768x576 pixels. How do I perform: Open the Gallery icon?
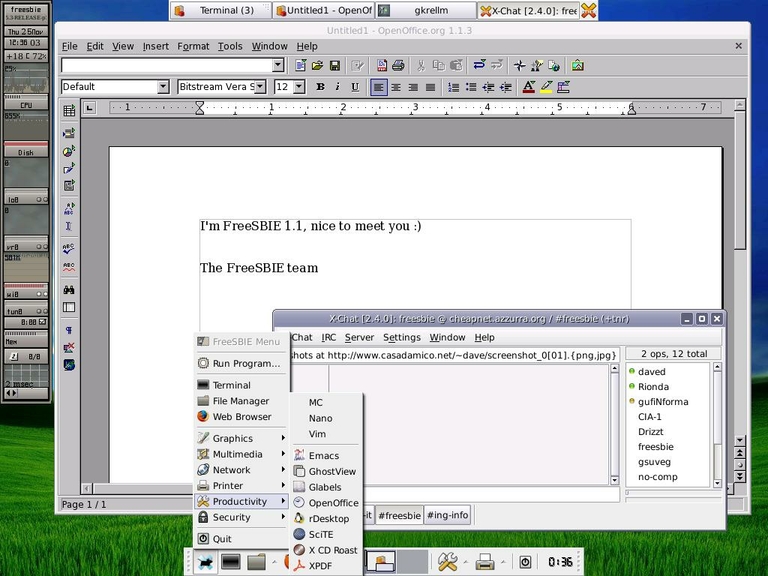577,65
